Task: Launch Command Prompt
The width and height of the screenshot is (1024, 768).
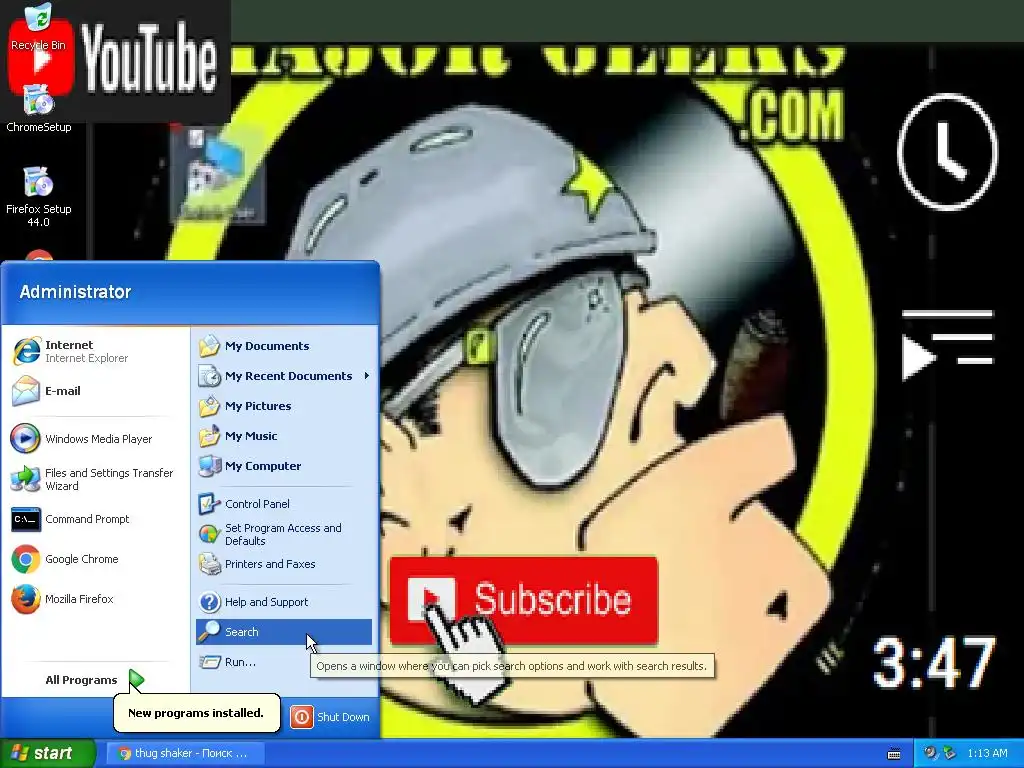Action: click(x=71, y=519)
